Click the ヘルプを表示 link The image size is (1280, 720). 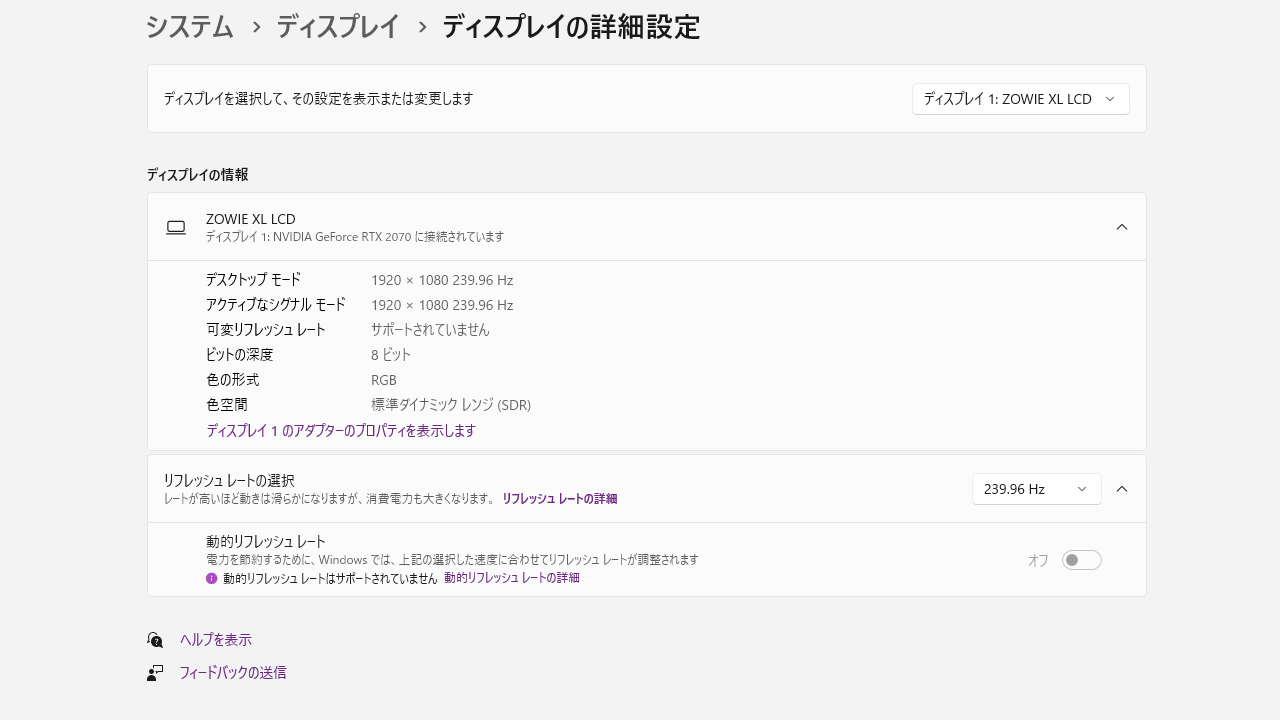pyautogui.click(x=216, y=640)
